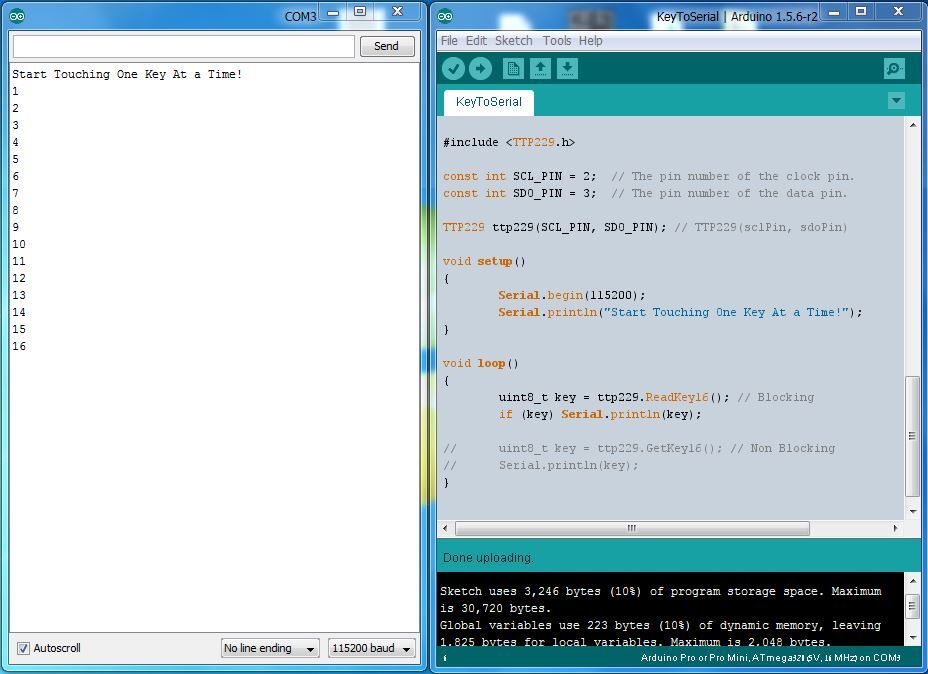928x674 pixels.
Task: Click the Serial.println Start Touching code line
Action: (x=680, y=312)
